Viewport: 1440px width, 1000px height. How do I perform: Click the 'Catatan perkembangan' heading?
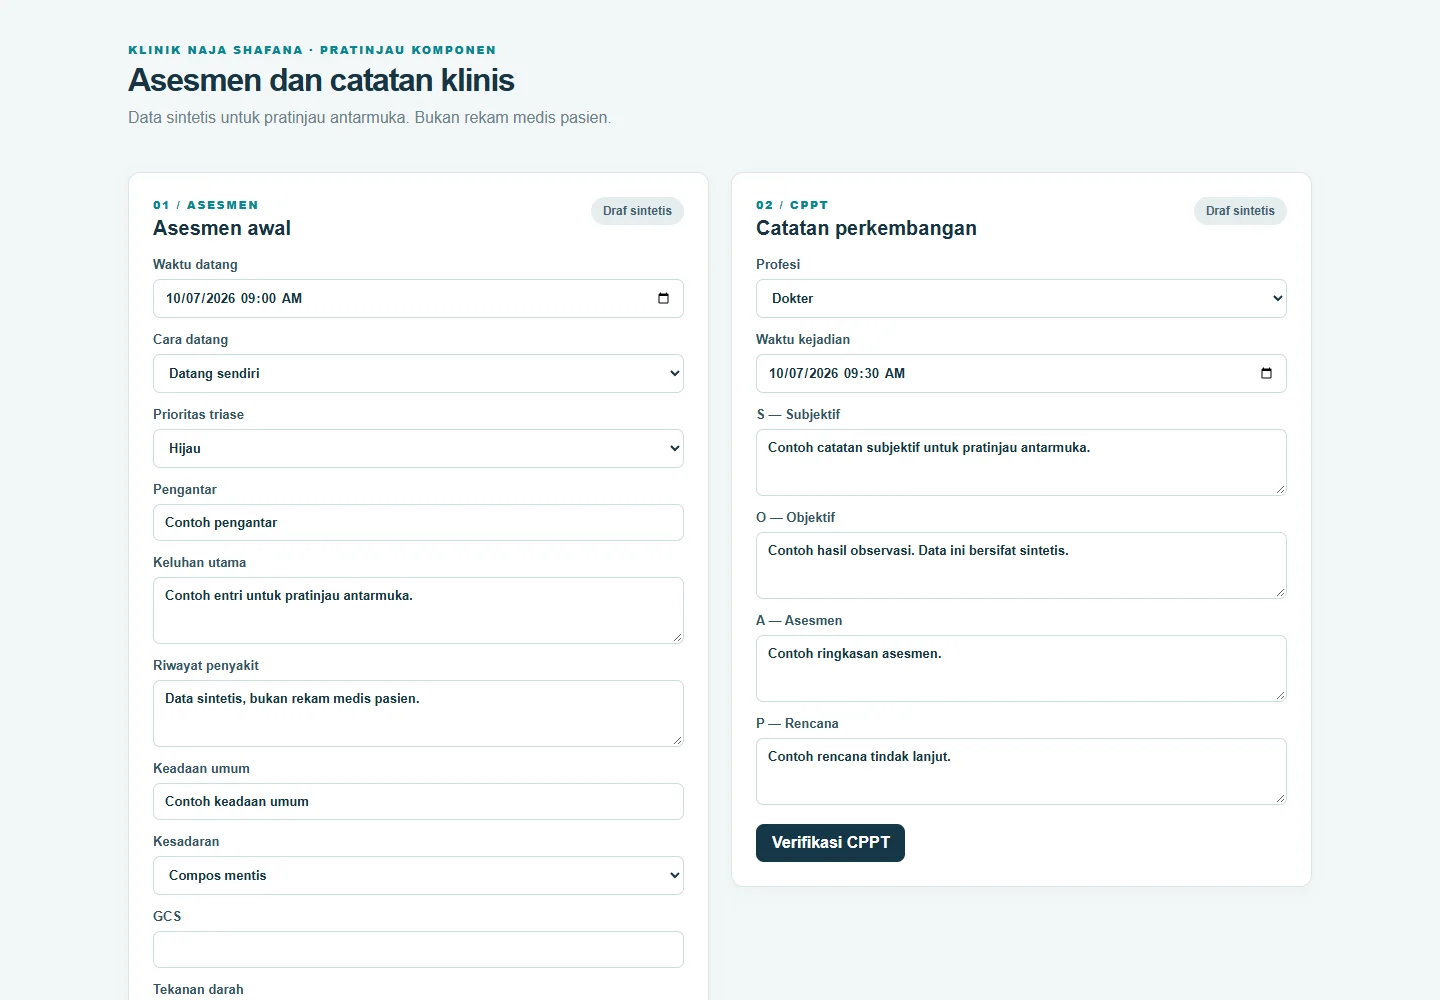(x=866, y=228)
